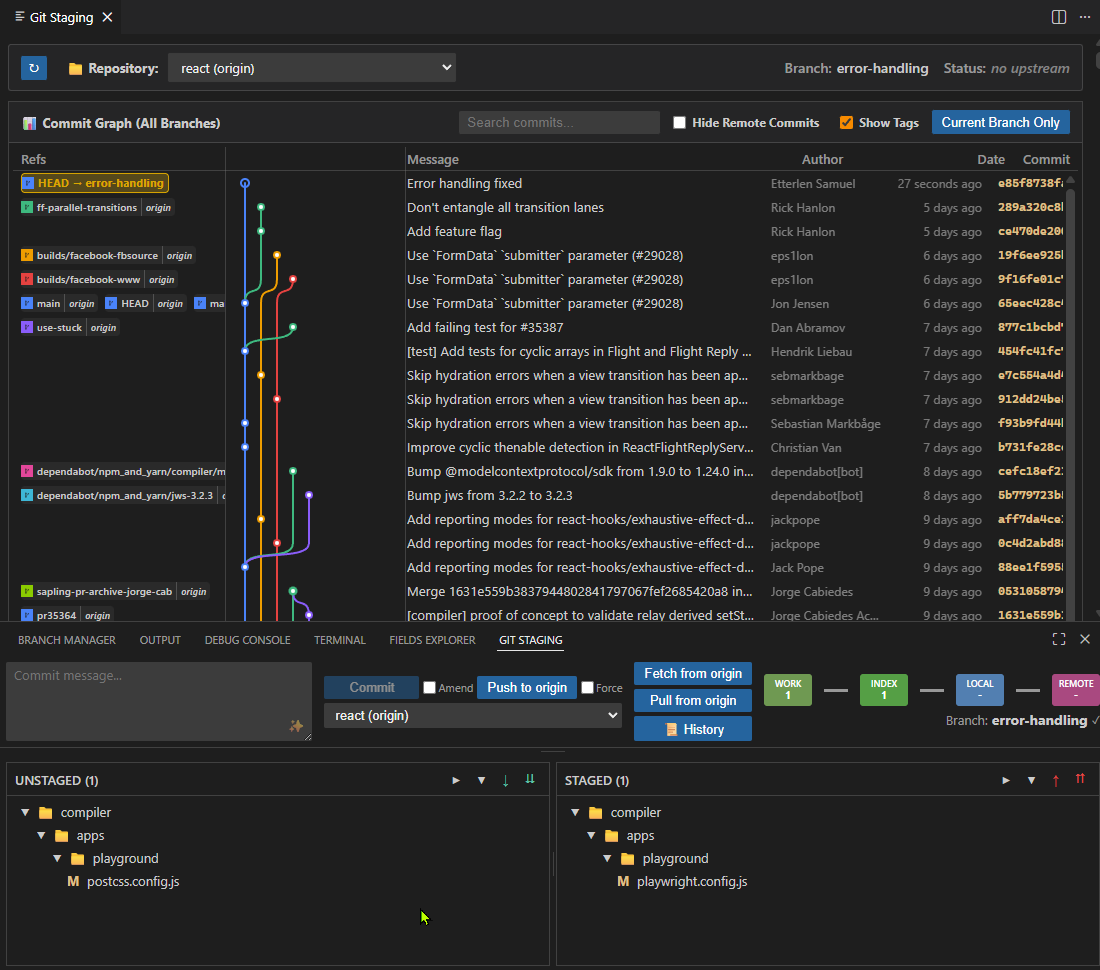Focus the Search commits field

(559, 122)
